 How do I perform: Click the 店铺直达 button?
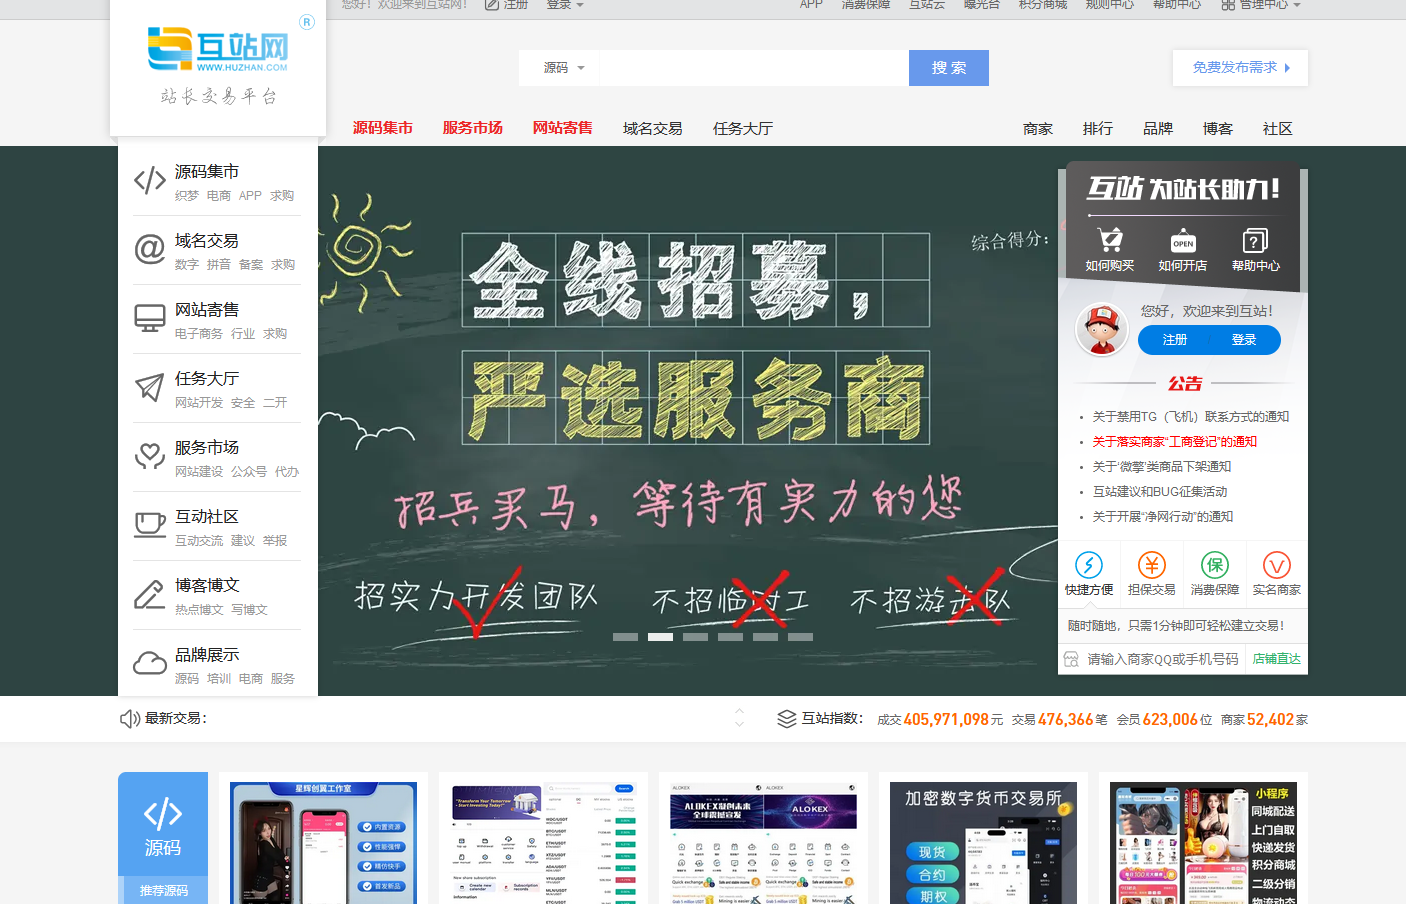coord(1276,659)
